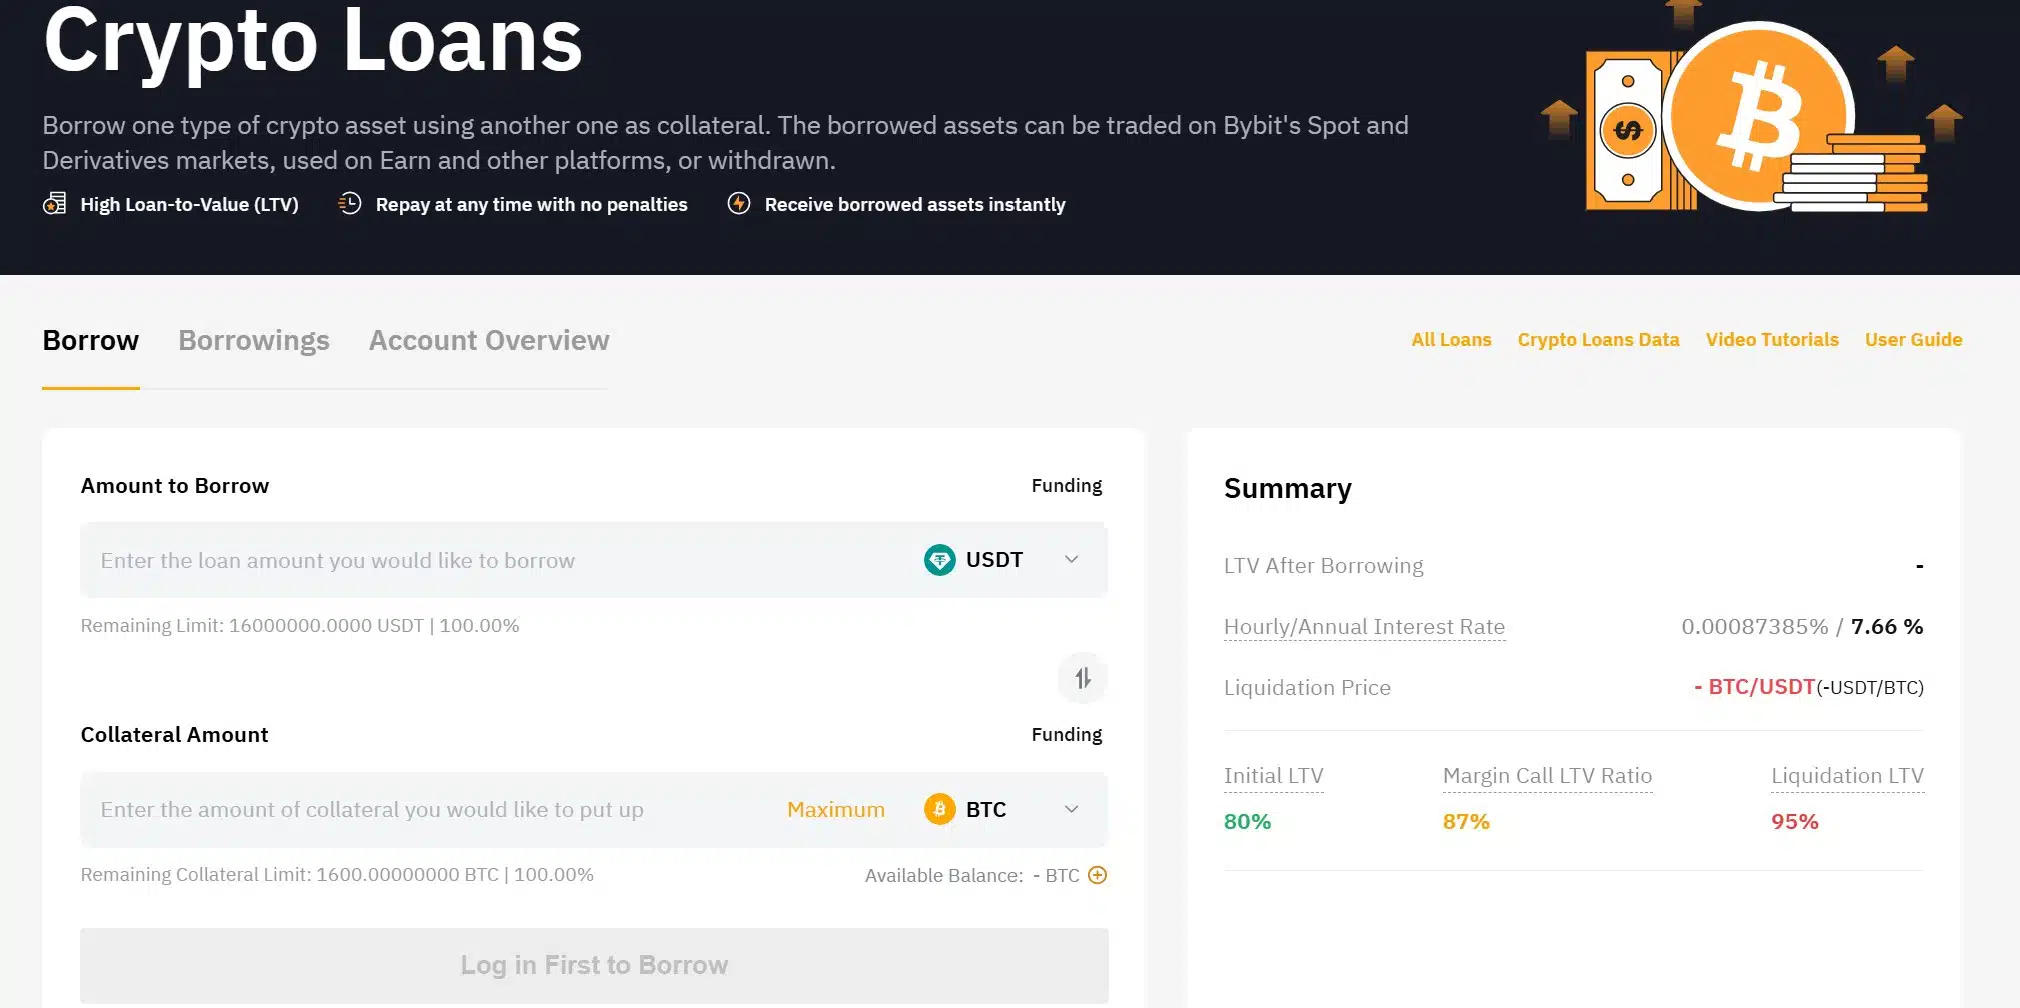Click the High Loan-to-Value icon
The width and height of the screenshot is (2020, 1008).
(x=54, y=204)
